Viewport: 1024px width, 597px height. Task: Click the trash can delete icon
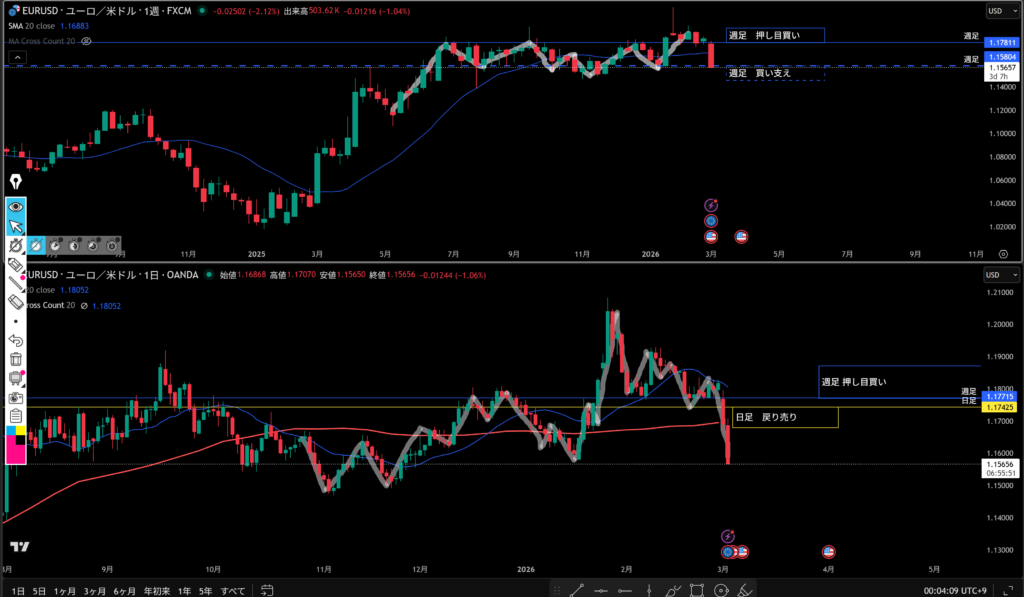point(16,359)
